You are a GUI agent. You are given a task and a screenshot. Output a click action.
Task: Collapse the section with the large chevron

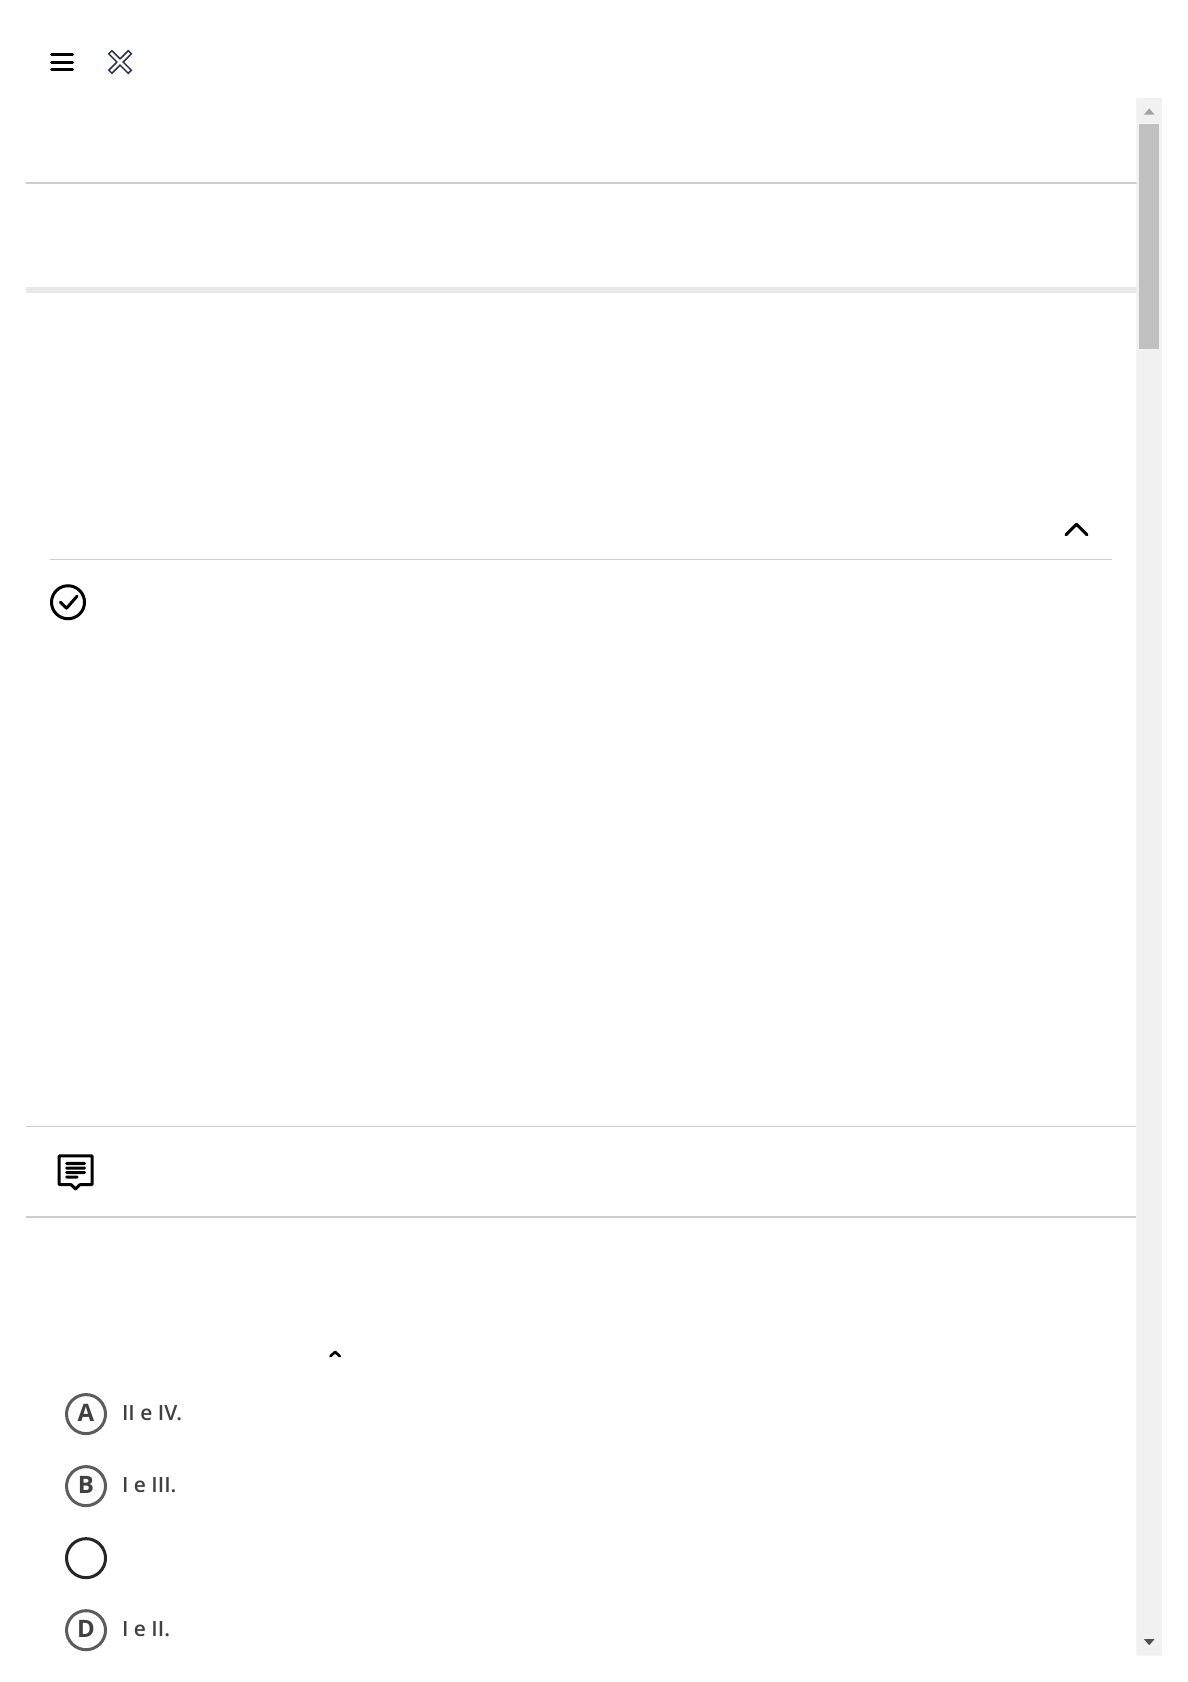pos(1076,530)
